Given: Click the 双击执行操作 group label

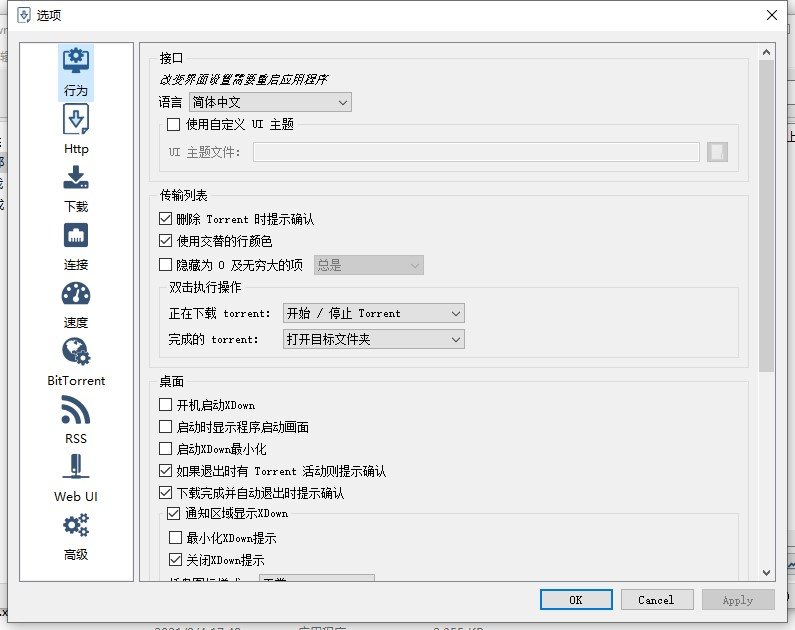Looking at the screenshot, I should pos(205,287).
